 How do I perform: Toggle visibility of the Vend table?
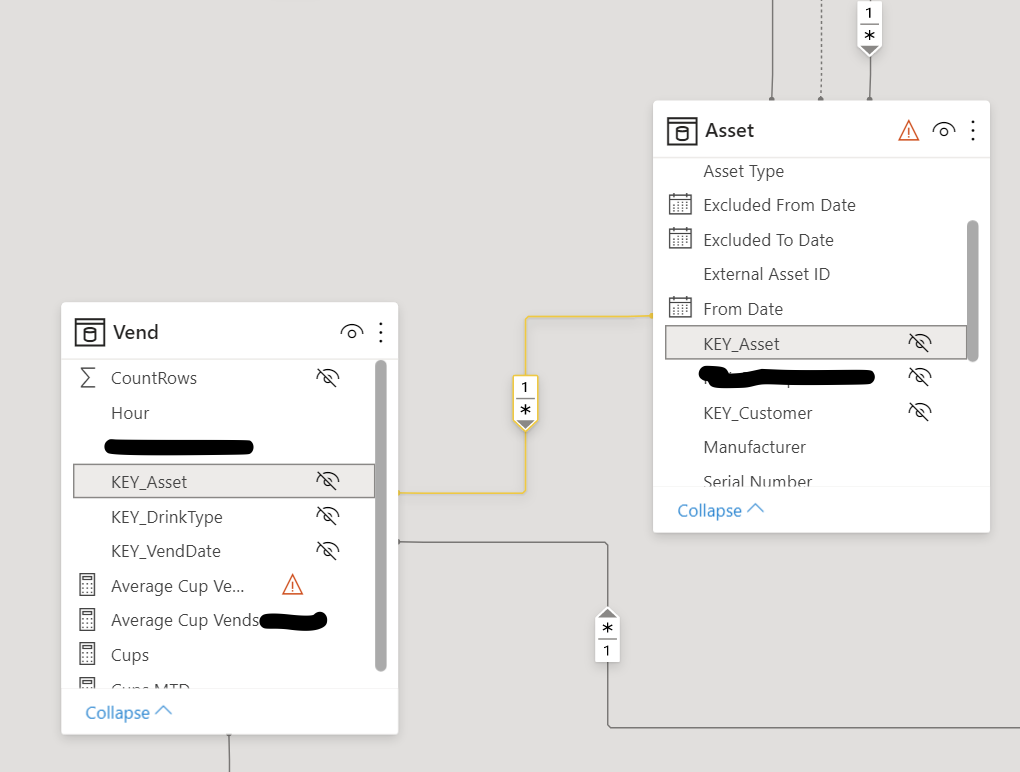click(352, 332)
